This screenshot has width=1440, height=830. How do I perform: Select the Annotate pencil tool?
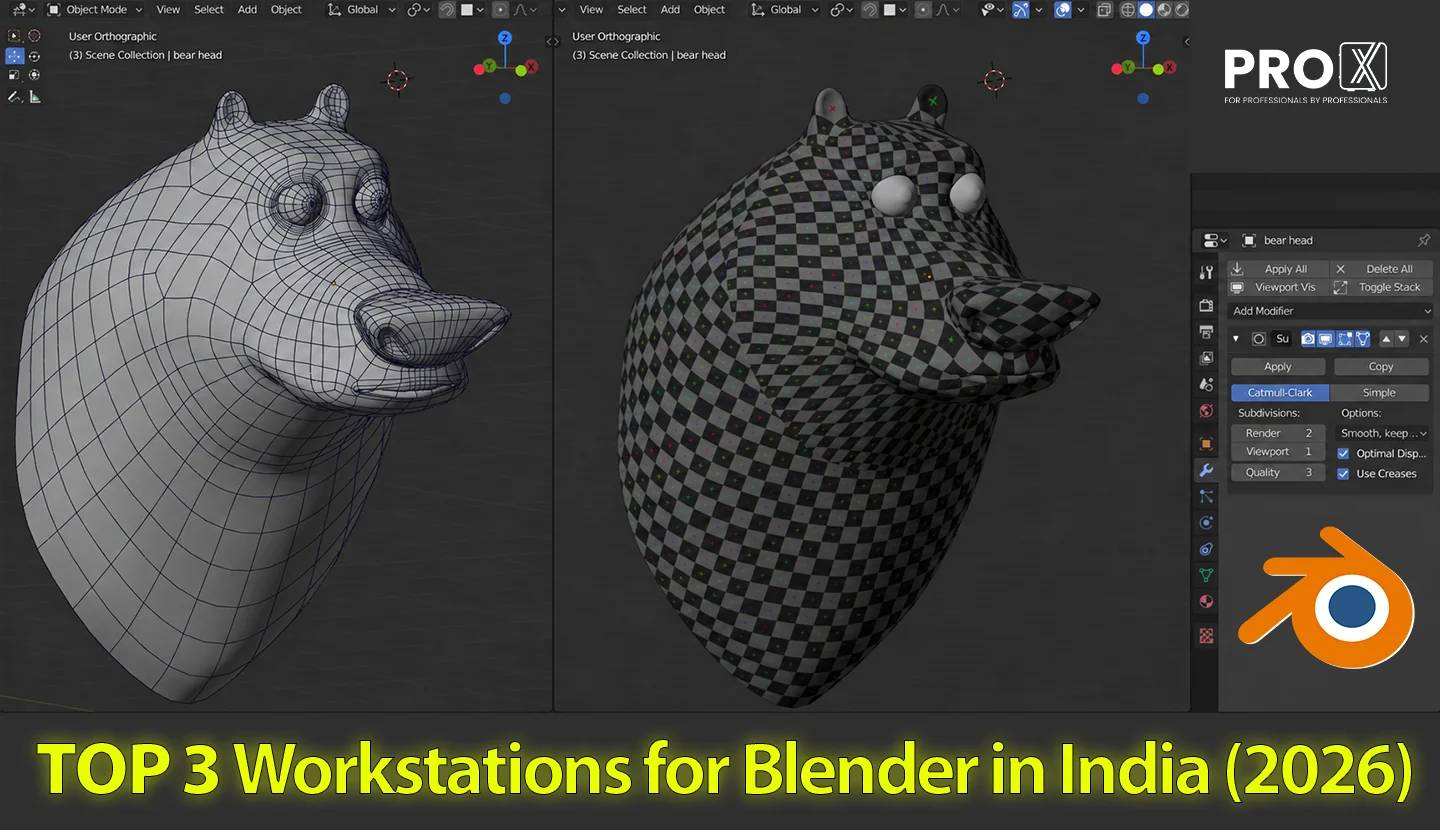14,96
